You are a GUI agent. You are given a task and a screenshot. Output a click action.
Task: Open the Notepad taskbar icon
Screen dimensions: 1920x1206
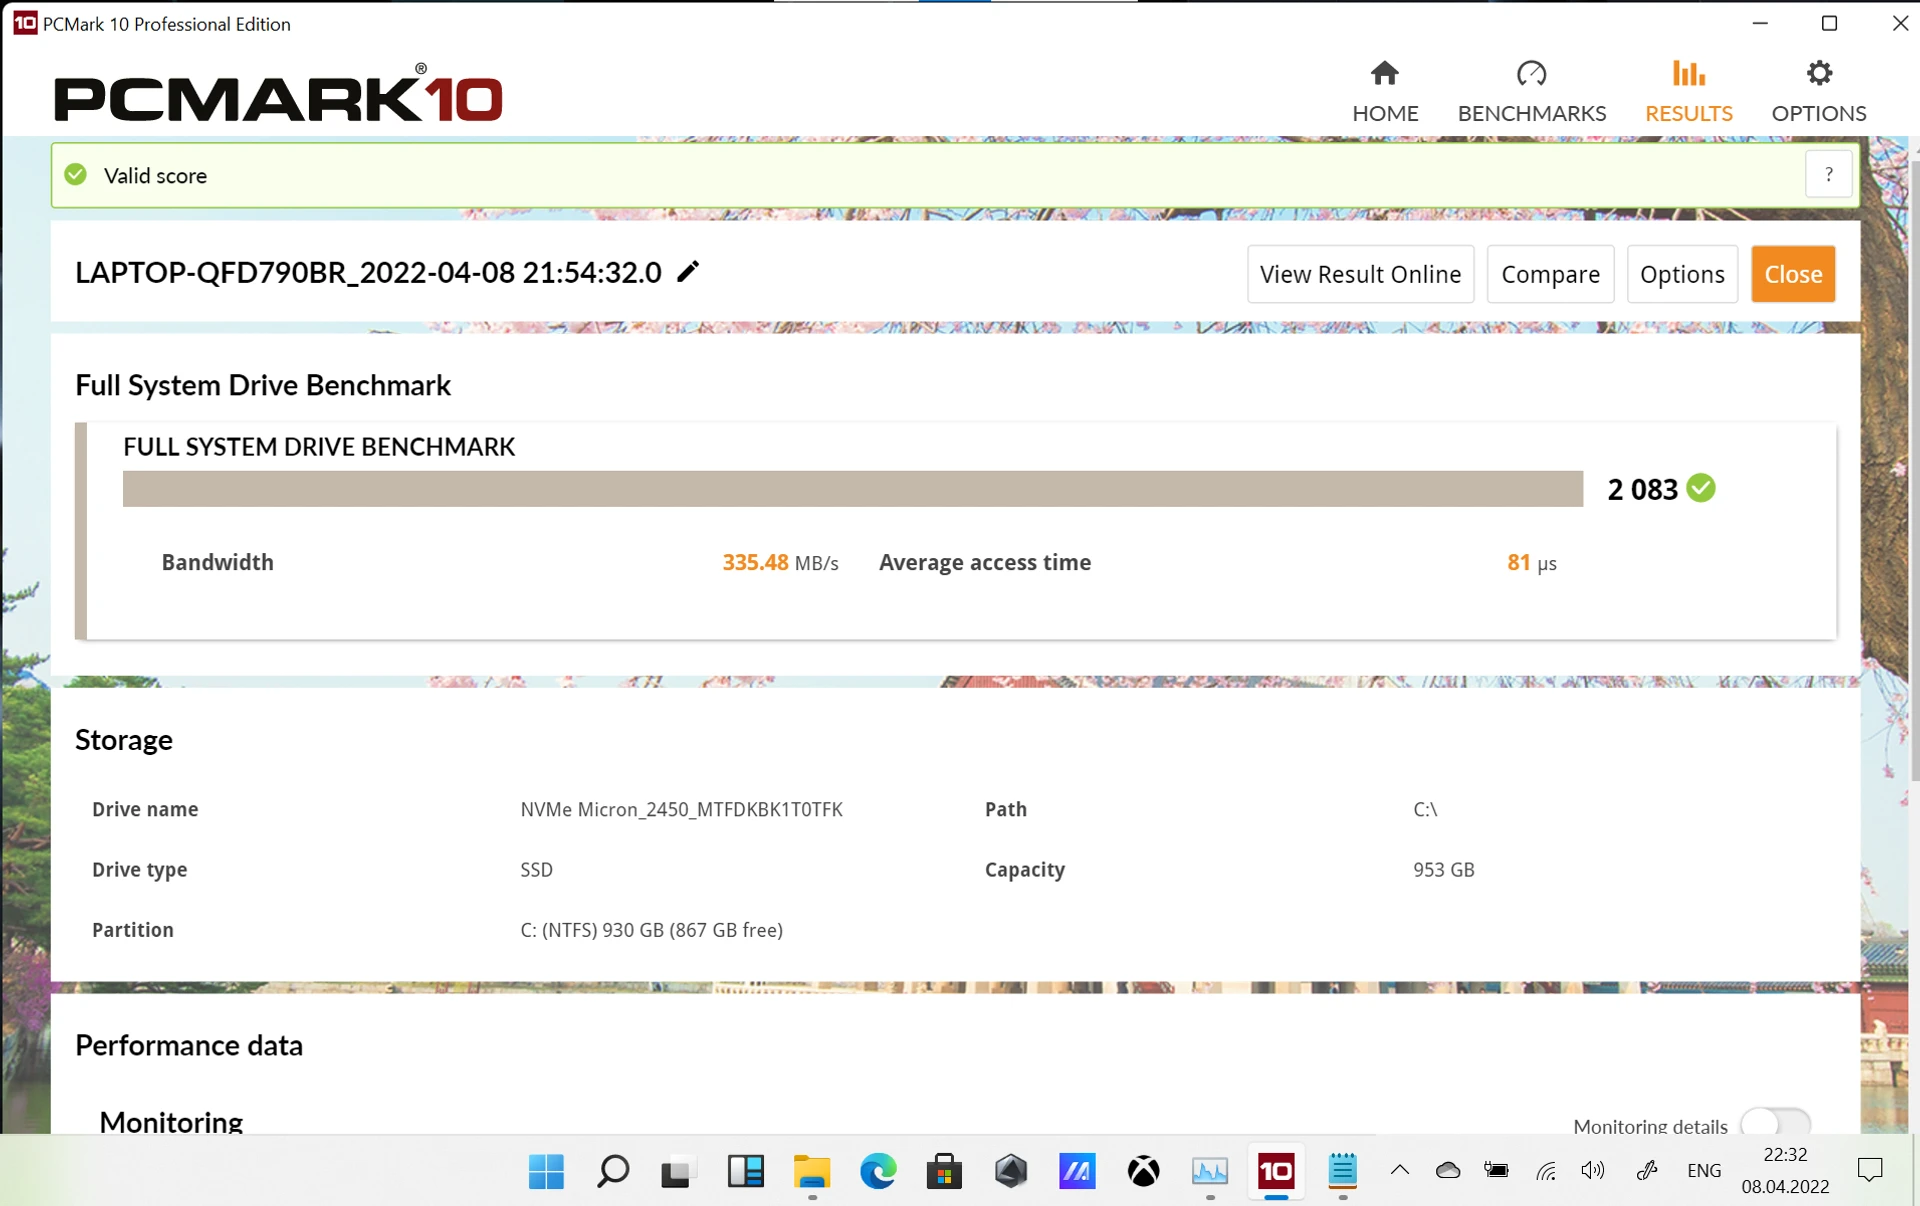pyautogui.click(x=1342, y=1171)
